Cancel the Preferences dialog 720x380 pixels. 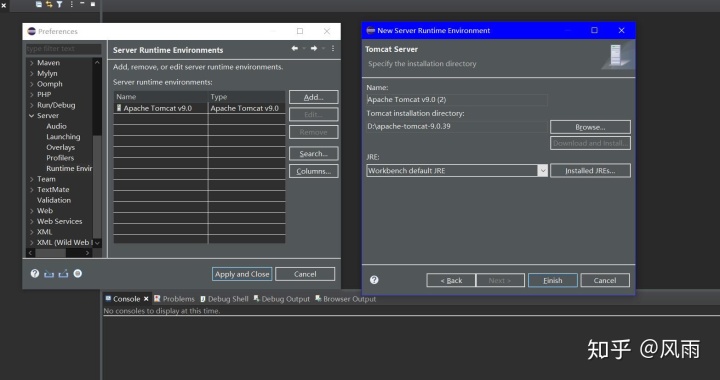[305, 274]
